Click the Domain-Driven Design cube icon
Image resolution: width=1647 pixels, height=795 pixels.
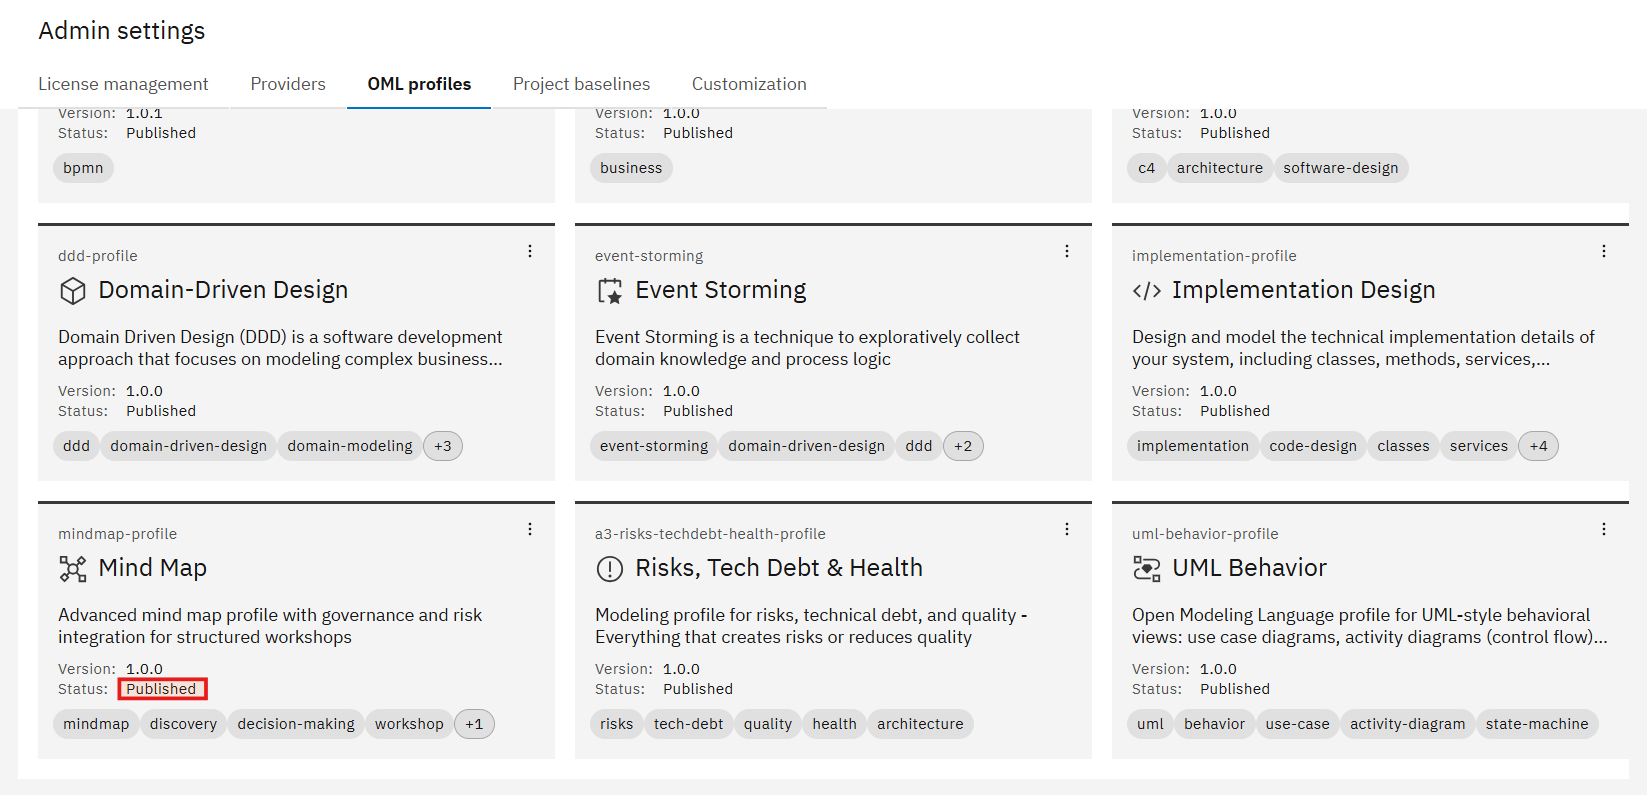[x=73, y=291]
